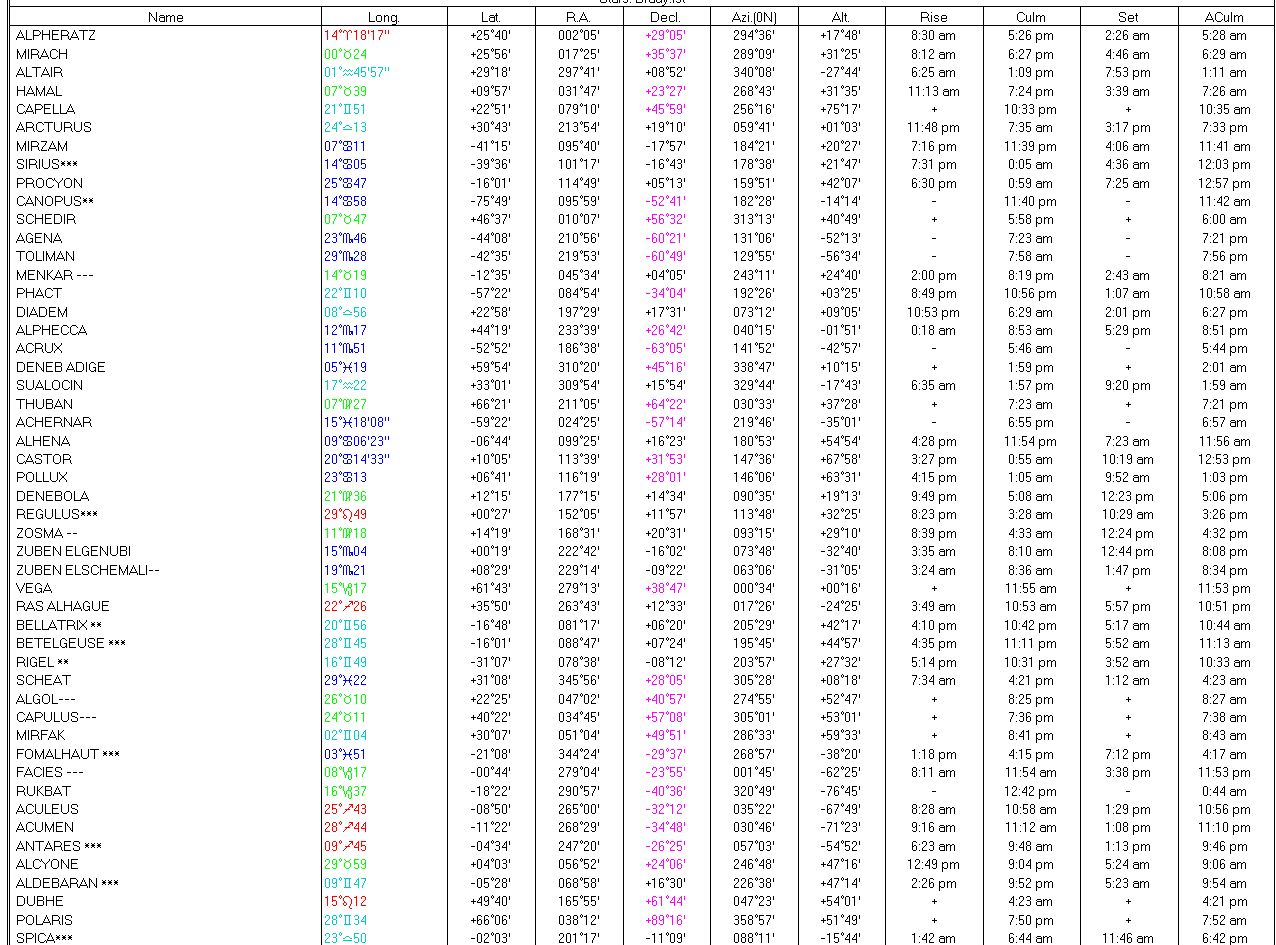The width and height of the screenshot is (1276, 945).
Task: Select the ALPHERATZ star row name
Action: click(56, 35)
